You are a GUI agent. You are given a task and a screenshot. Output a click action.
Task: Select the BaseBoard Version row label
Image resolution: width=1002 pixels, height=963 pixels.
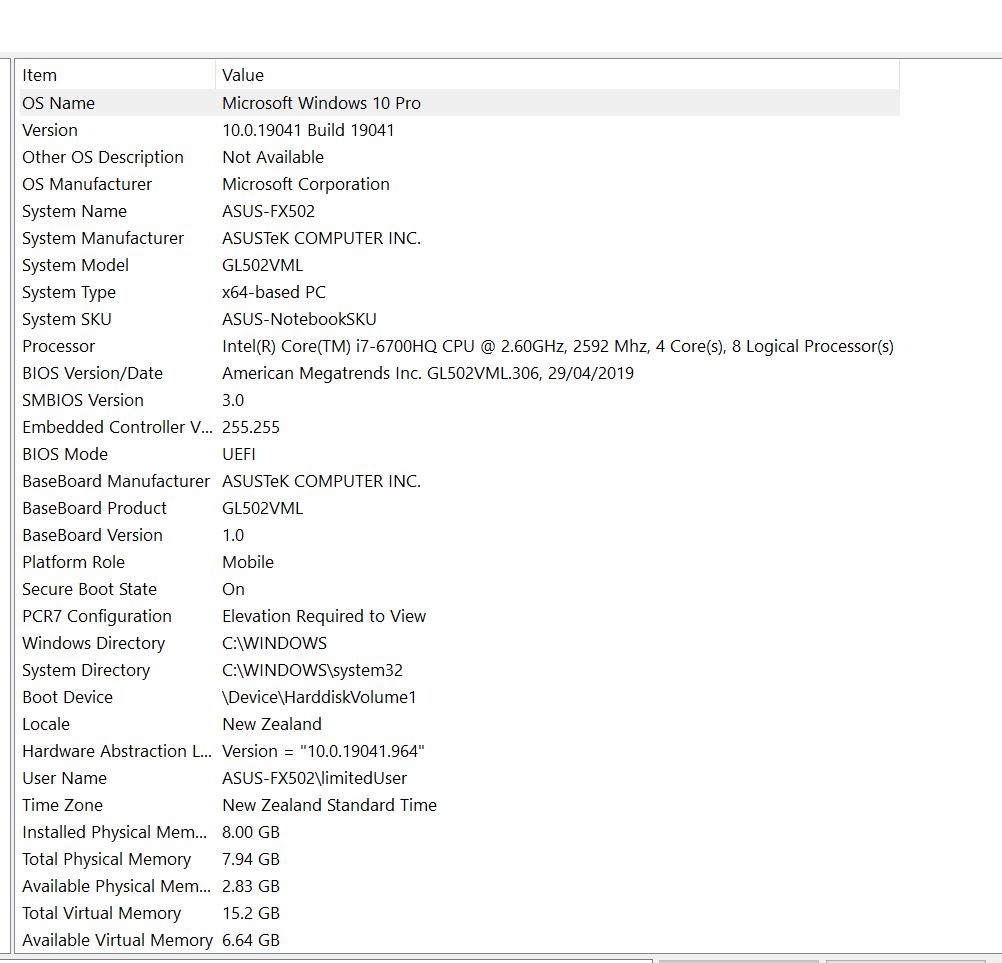pos(93,535)
